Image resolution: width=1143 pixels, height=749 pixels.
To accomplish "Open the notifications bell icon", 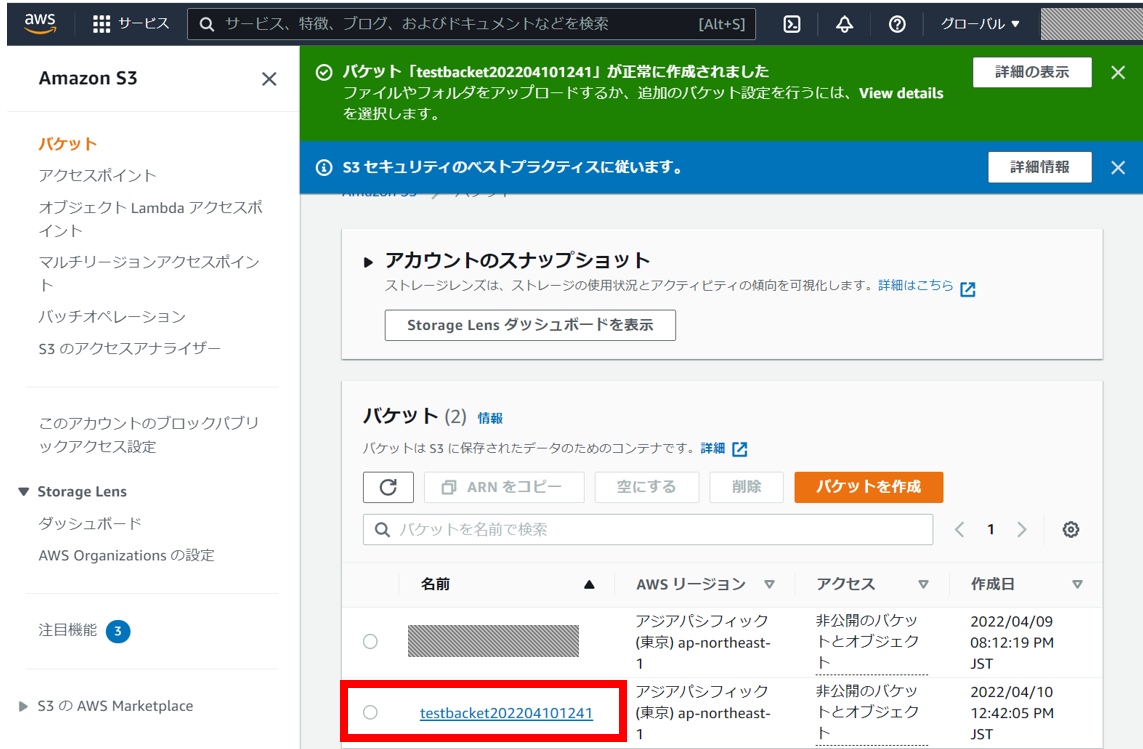I will pyautogui.click(x=844, y=24).
